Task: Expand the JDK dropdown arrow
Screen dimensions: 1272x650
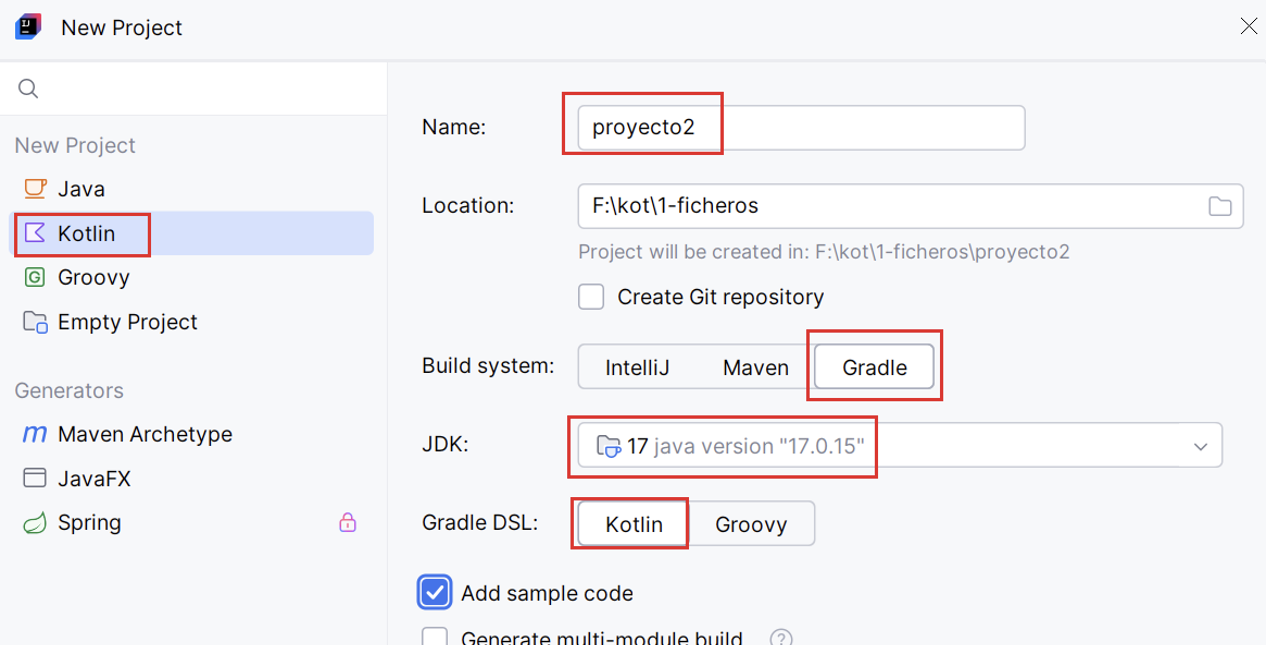Action: coord(1201,446)
